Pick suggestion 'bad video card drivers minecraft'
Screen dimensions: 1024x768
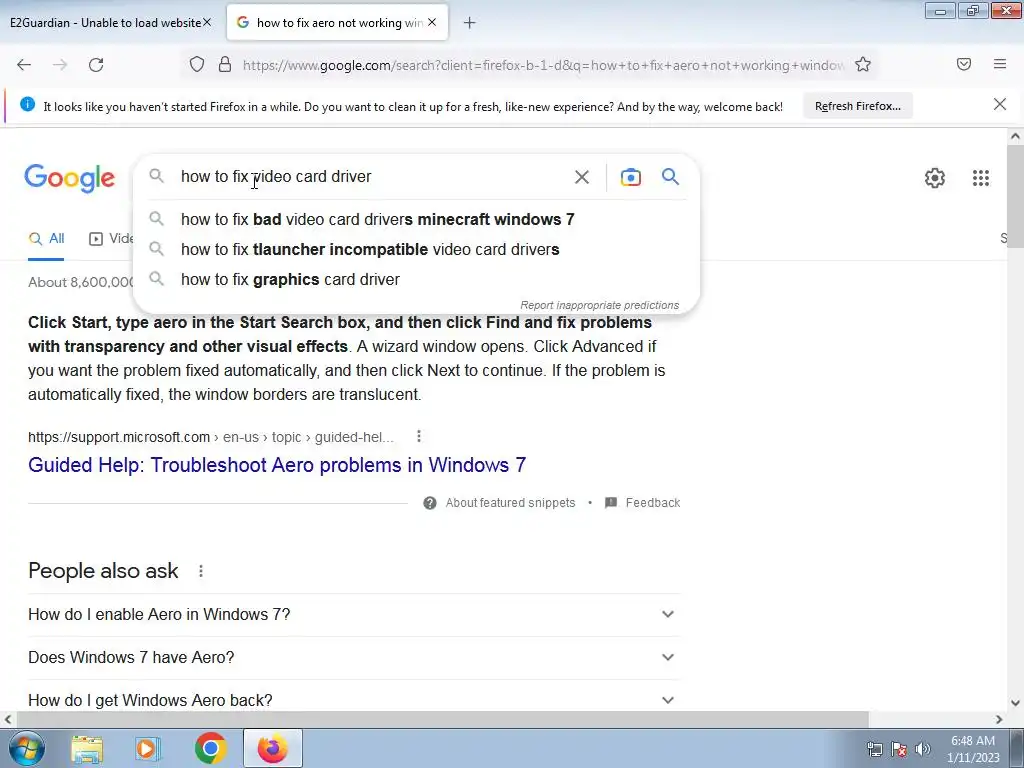[x=416, y=219]
